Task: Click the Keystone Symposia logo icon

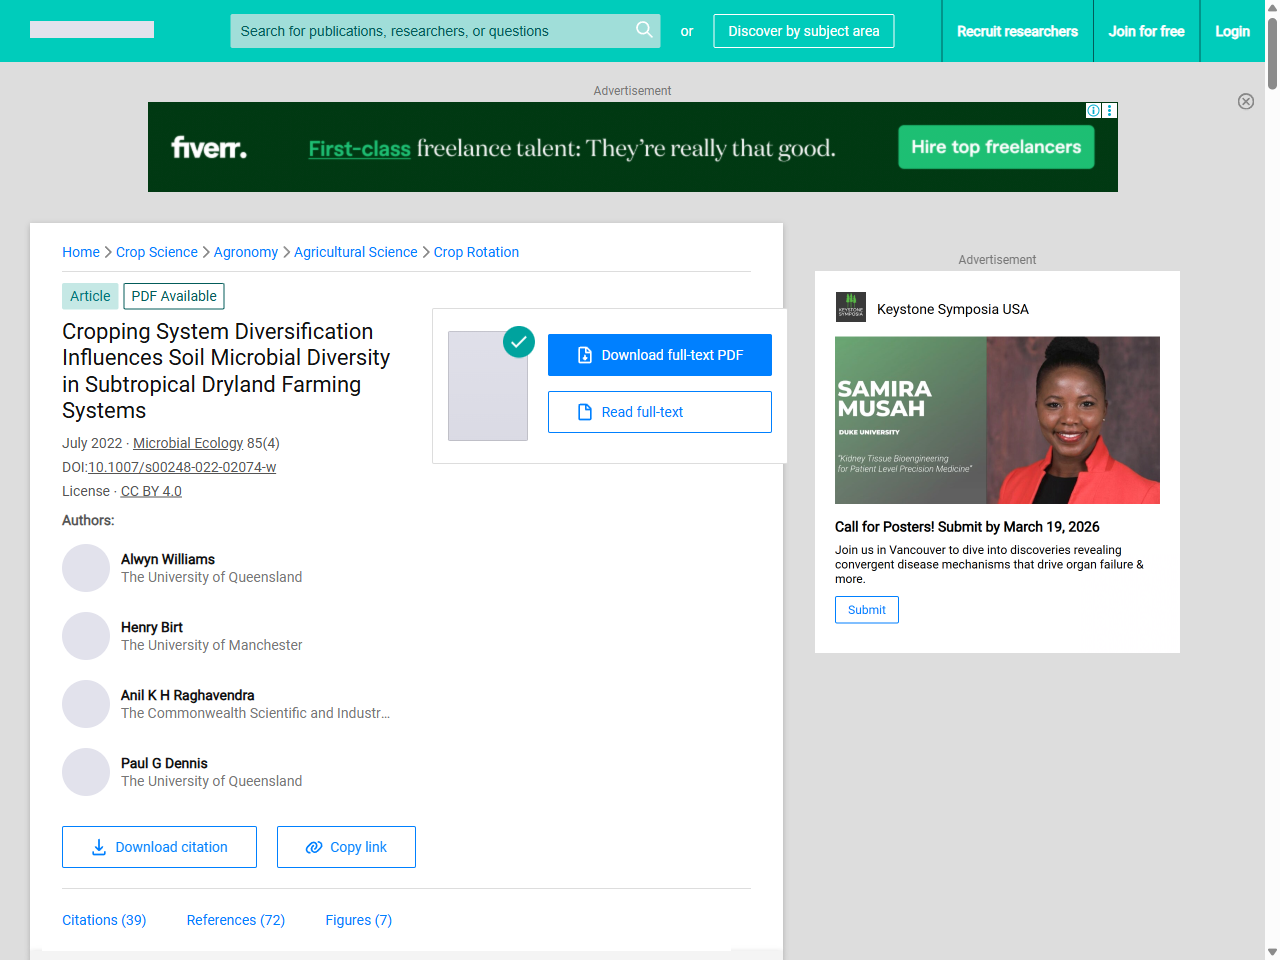Action: coord(850,307)
